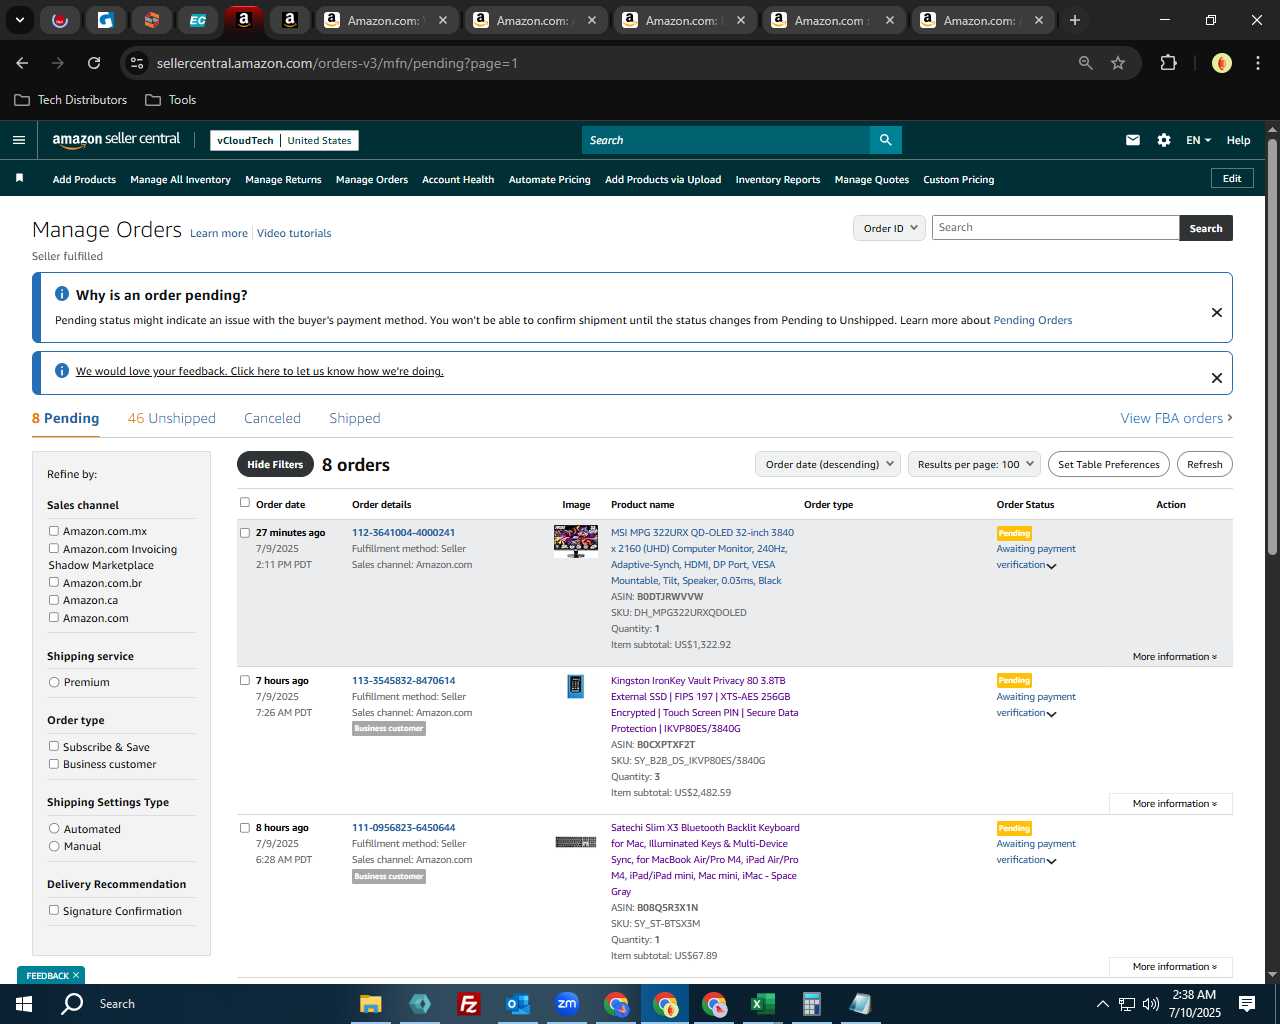Click the Windows Start button
This screenshot has height=1024, width=1280.
tap(24, 1004)
